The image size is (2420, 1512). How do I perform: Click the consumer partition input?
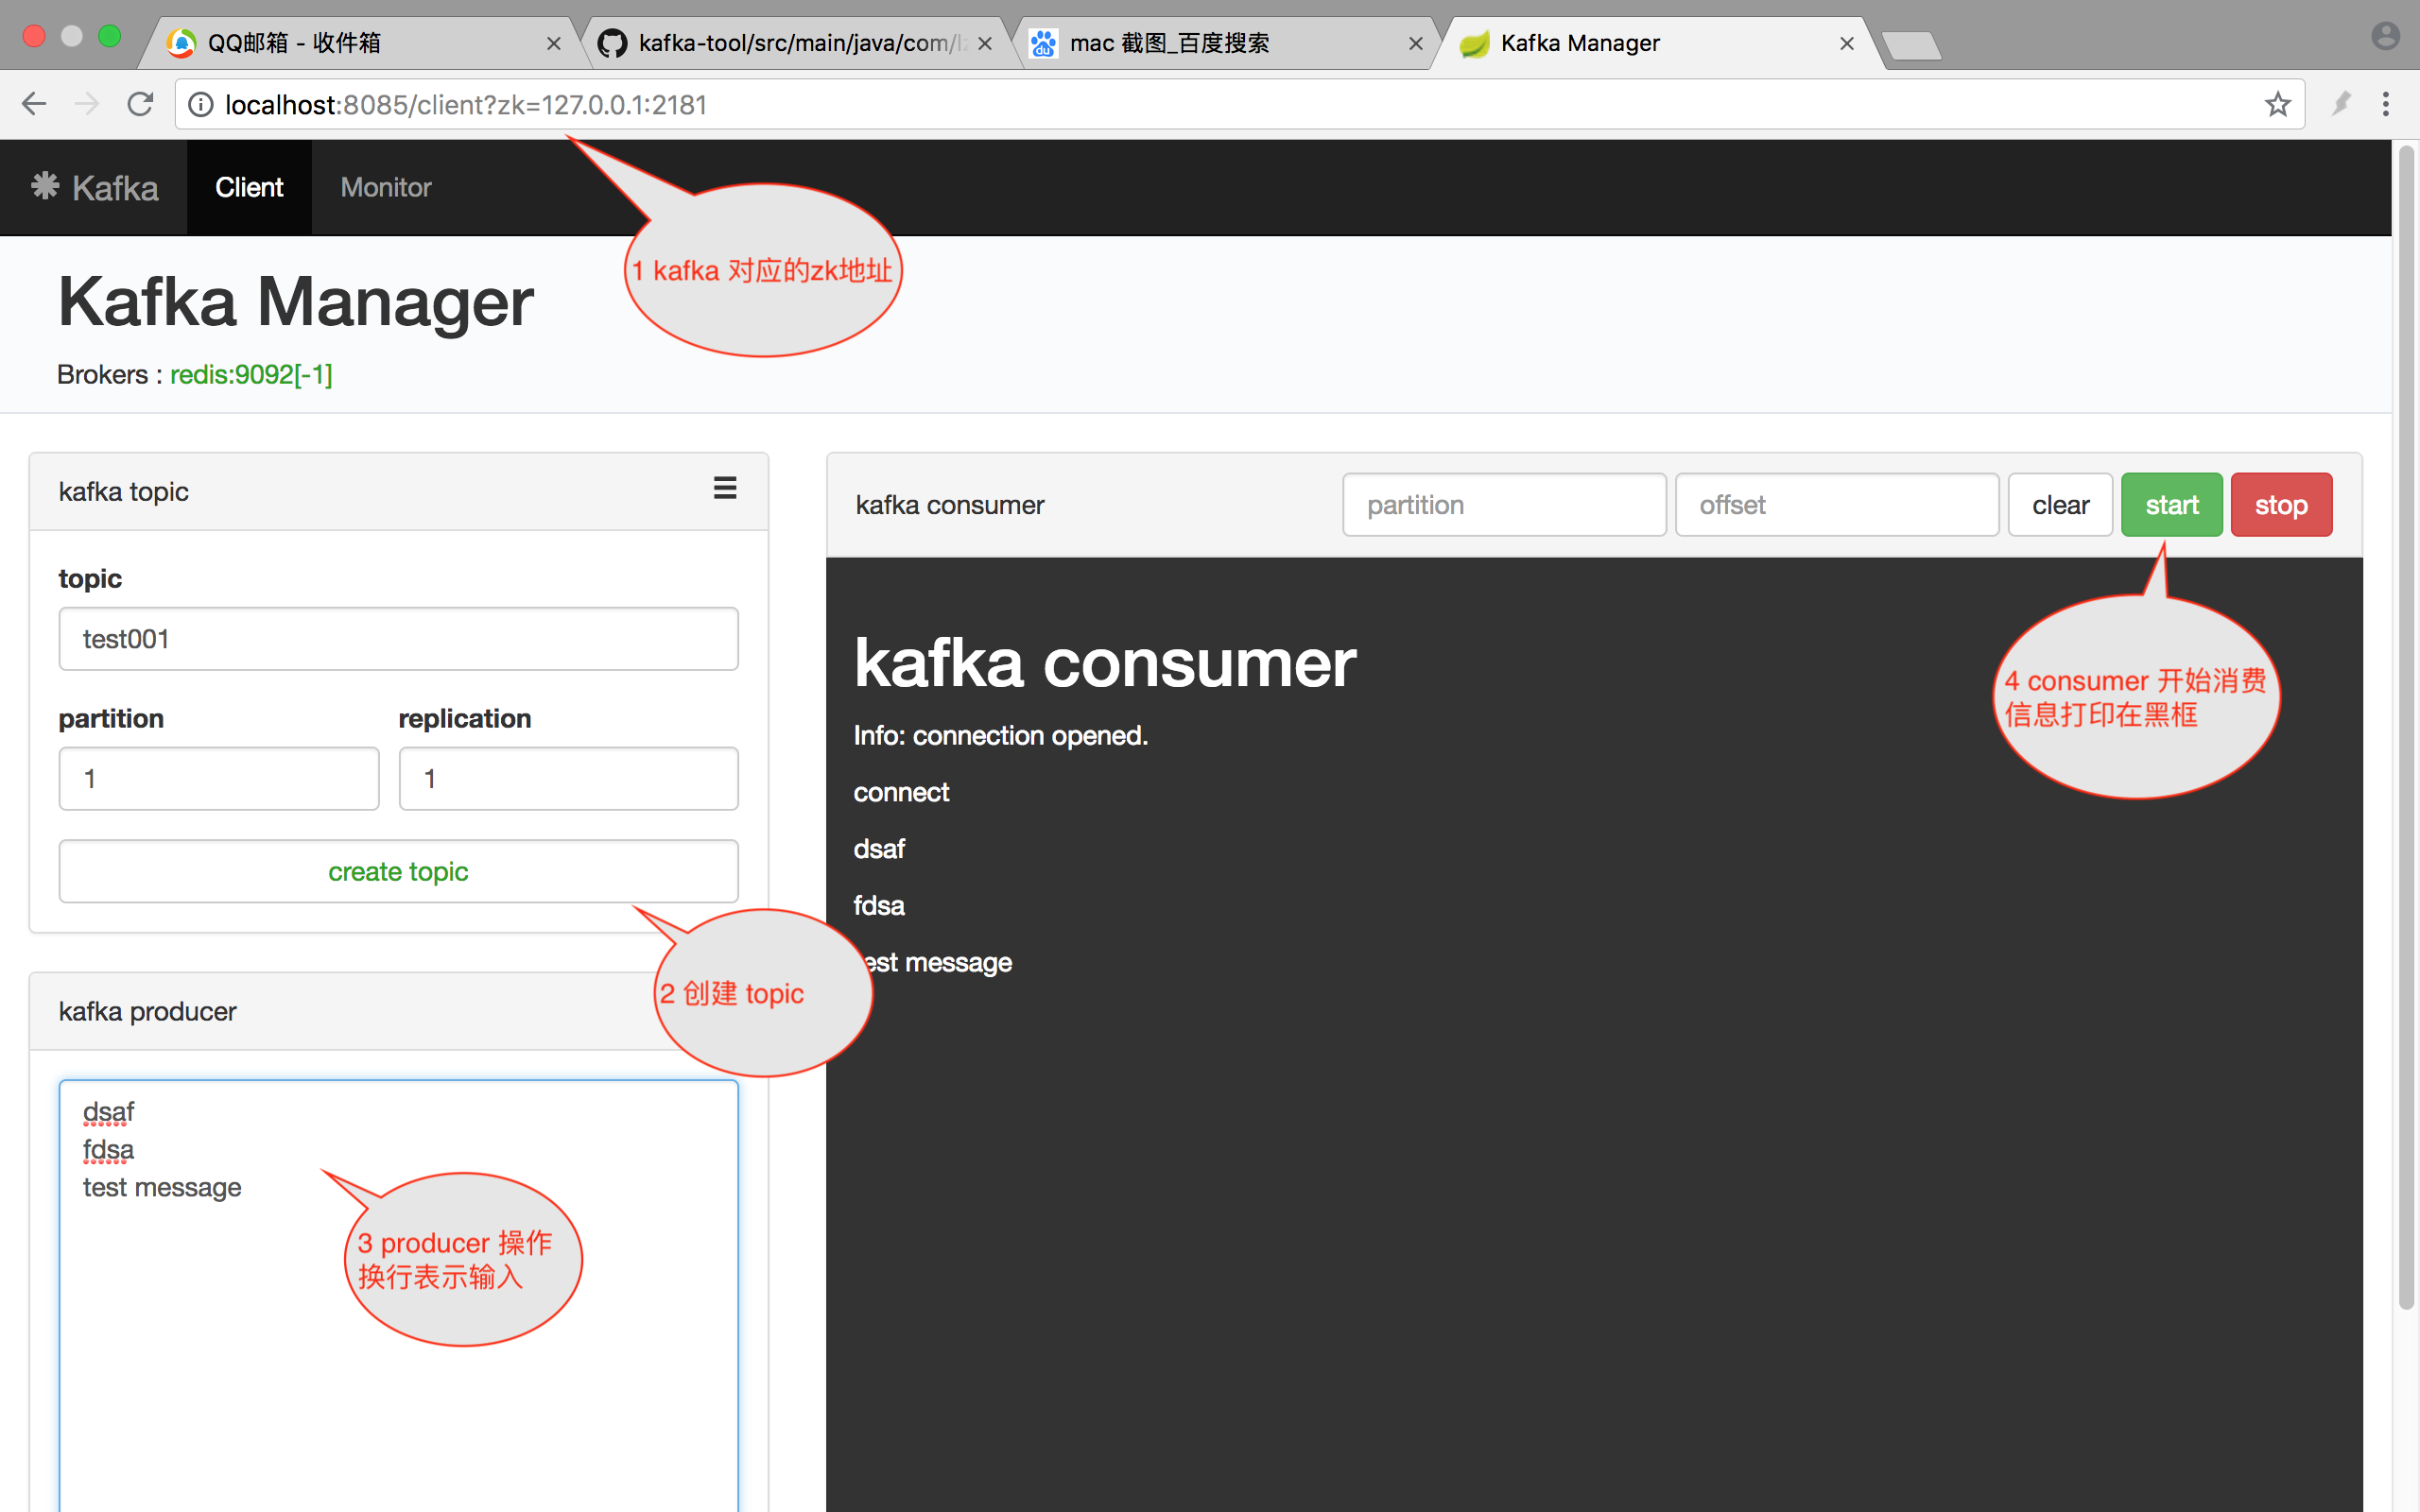point(1504,505)
